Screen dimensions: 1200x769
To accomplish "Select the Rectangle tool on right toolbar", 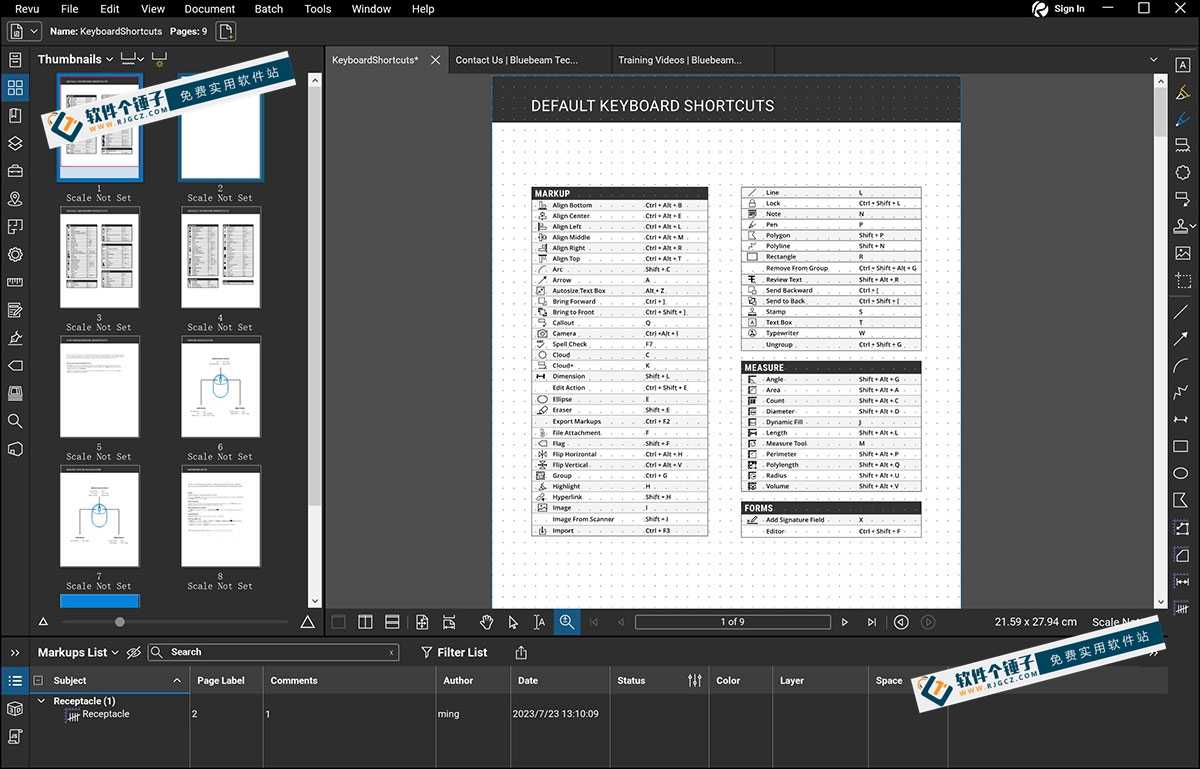I will (1182, 446).
